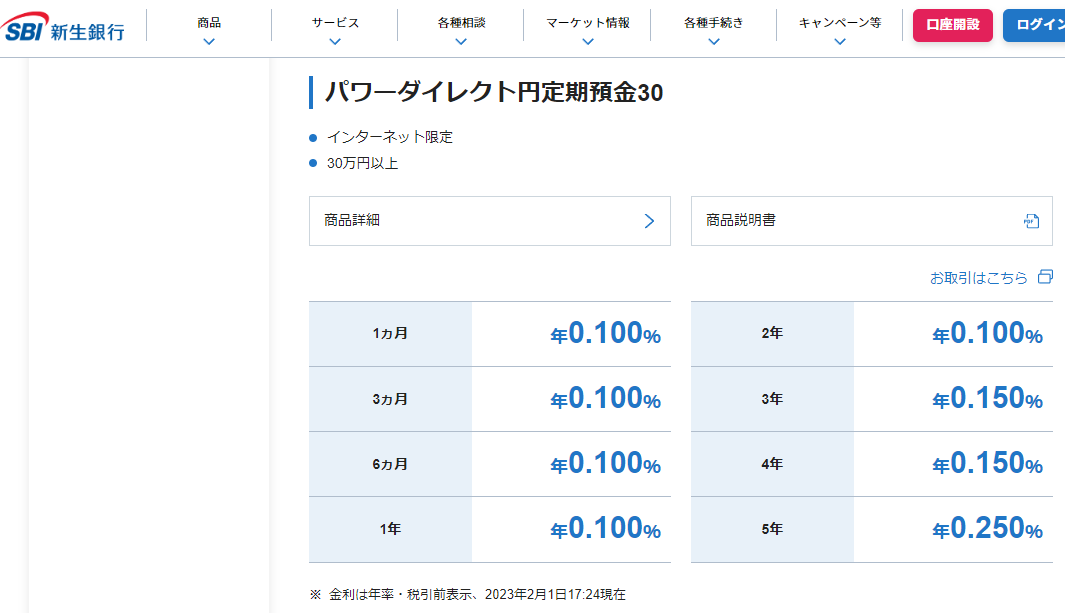
Task: Click the arrow icon in 商品詳細
Action: 649,221
